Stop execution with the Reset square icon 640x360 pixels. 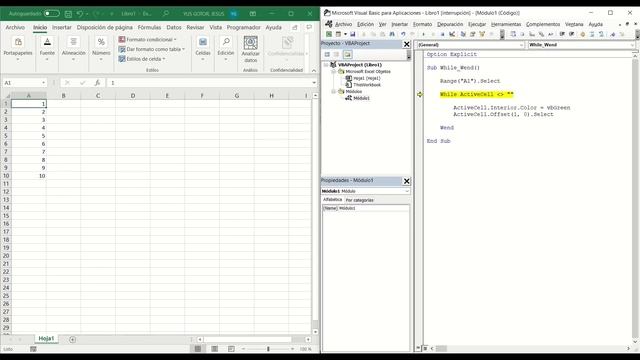(442, 34)
